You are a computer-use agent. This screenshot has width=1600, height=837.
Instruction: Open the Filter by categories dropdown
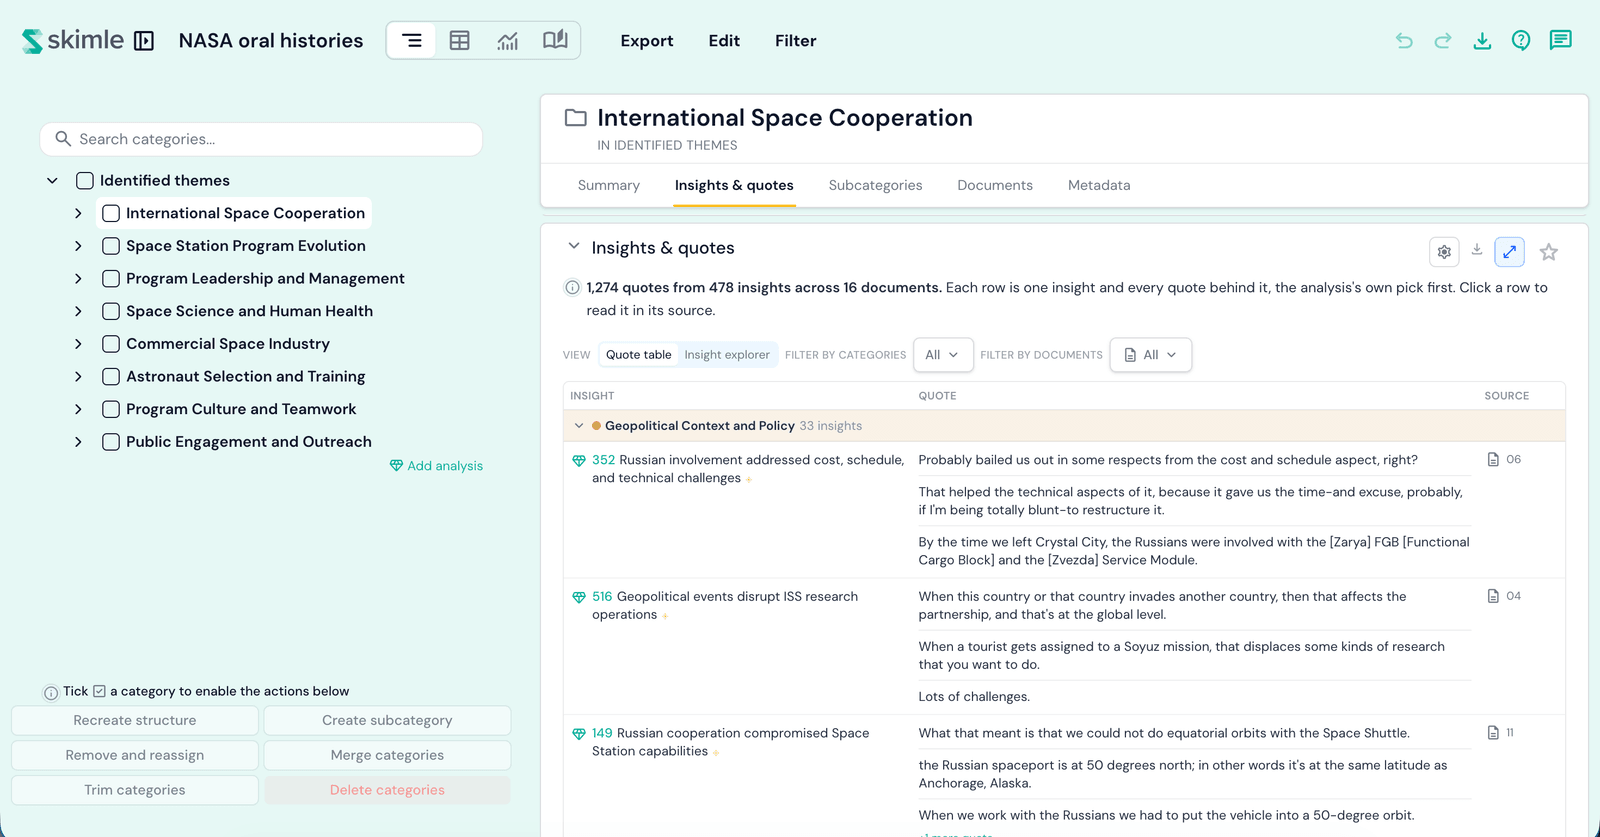(943, 355)
